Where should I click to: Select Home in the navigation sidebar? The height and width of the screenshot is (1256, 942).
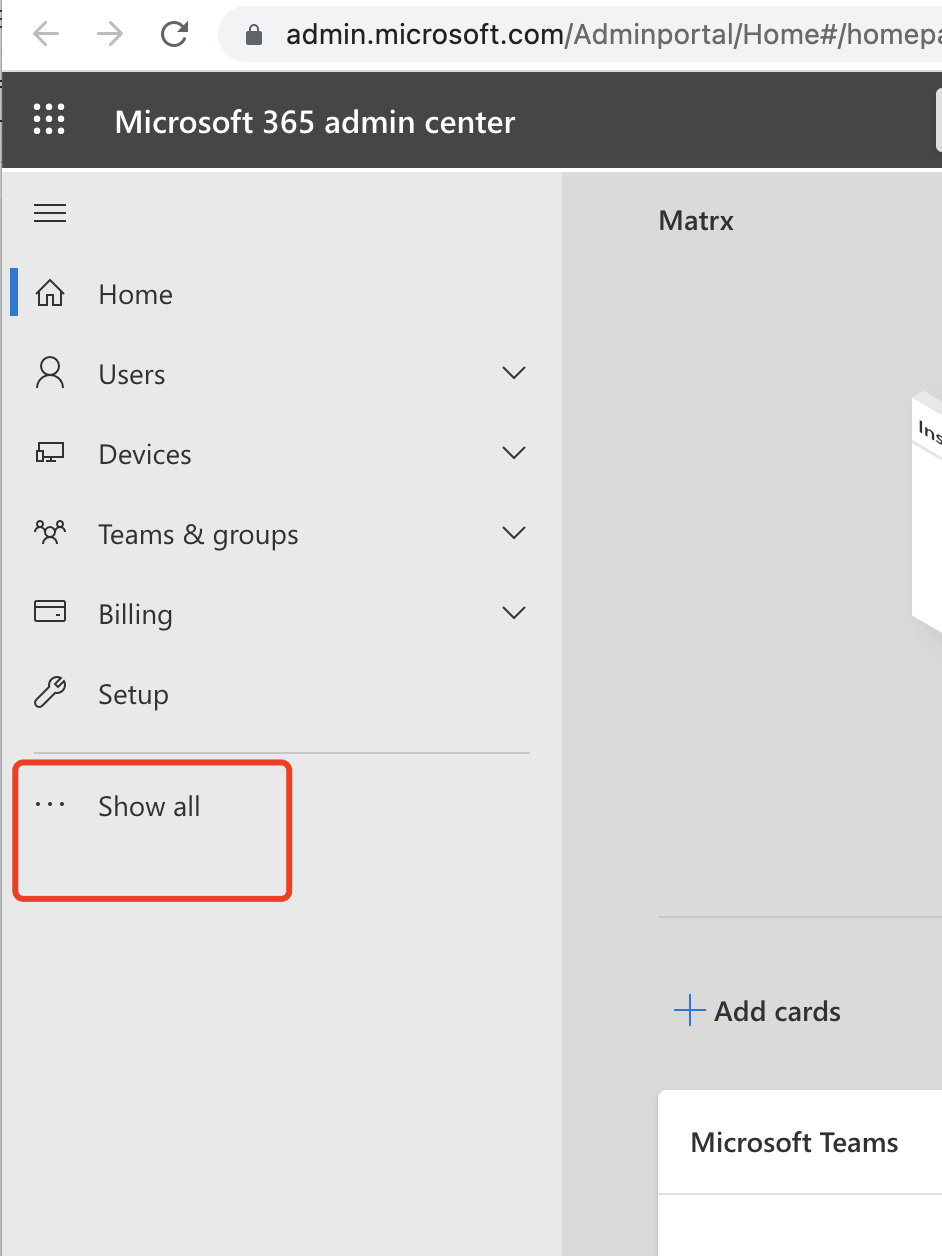(x=135, y=294)
